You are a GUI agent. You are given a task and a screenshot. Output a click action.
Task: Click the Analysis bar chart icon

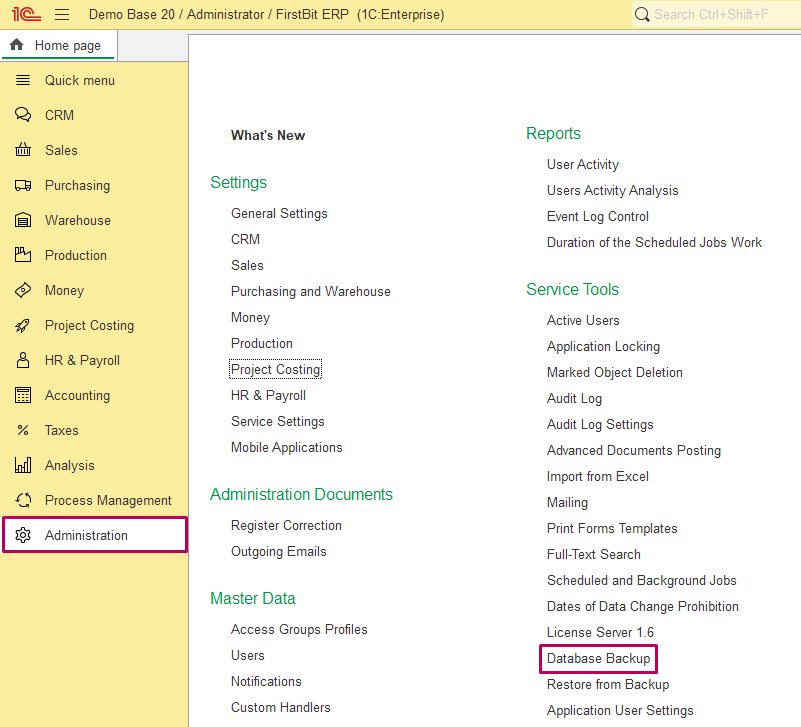(23, 465)
